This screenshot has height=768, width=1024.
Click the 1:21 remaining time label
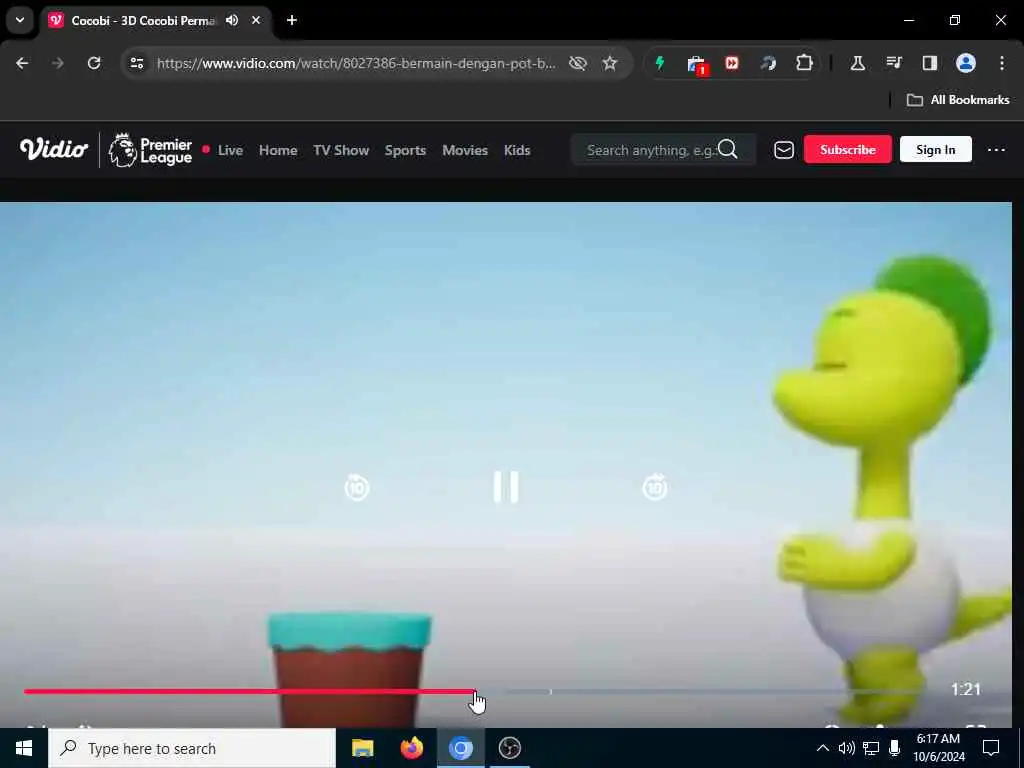(965, 689)
